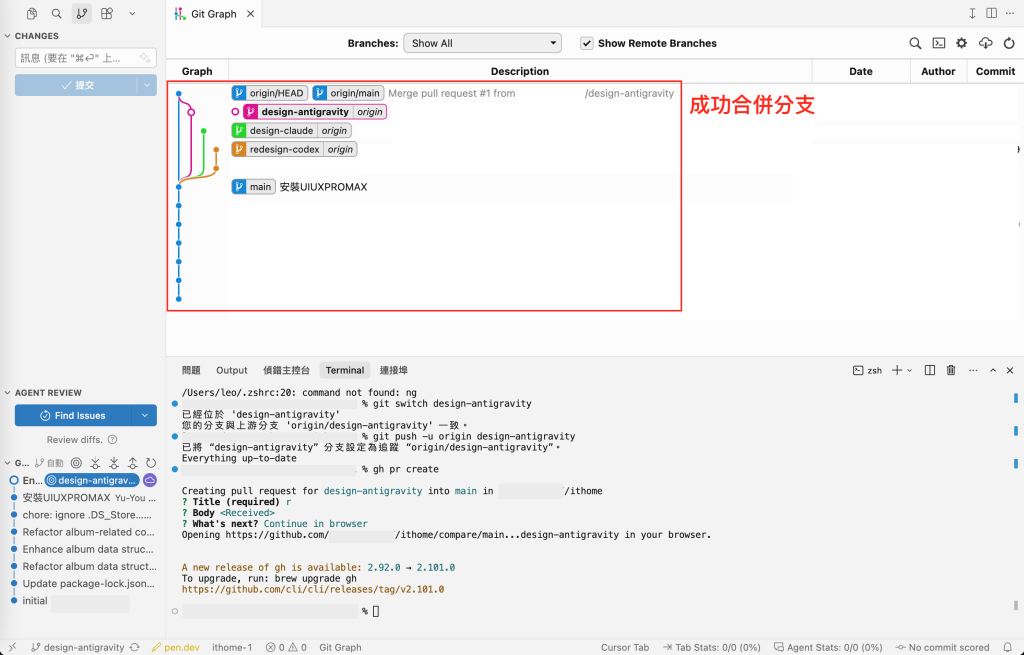The height and width of the screenshot is (655, 1024).
Task: Open terminal for this repository icon
Action: pos(938,43)
